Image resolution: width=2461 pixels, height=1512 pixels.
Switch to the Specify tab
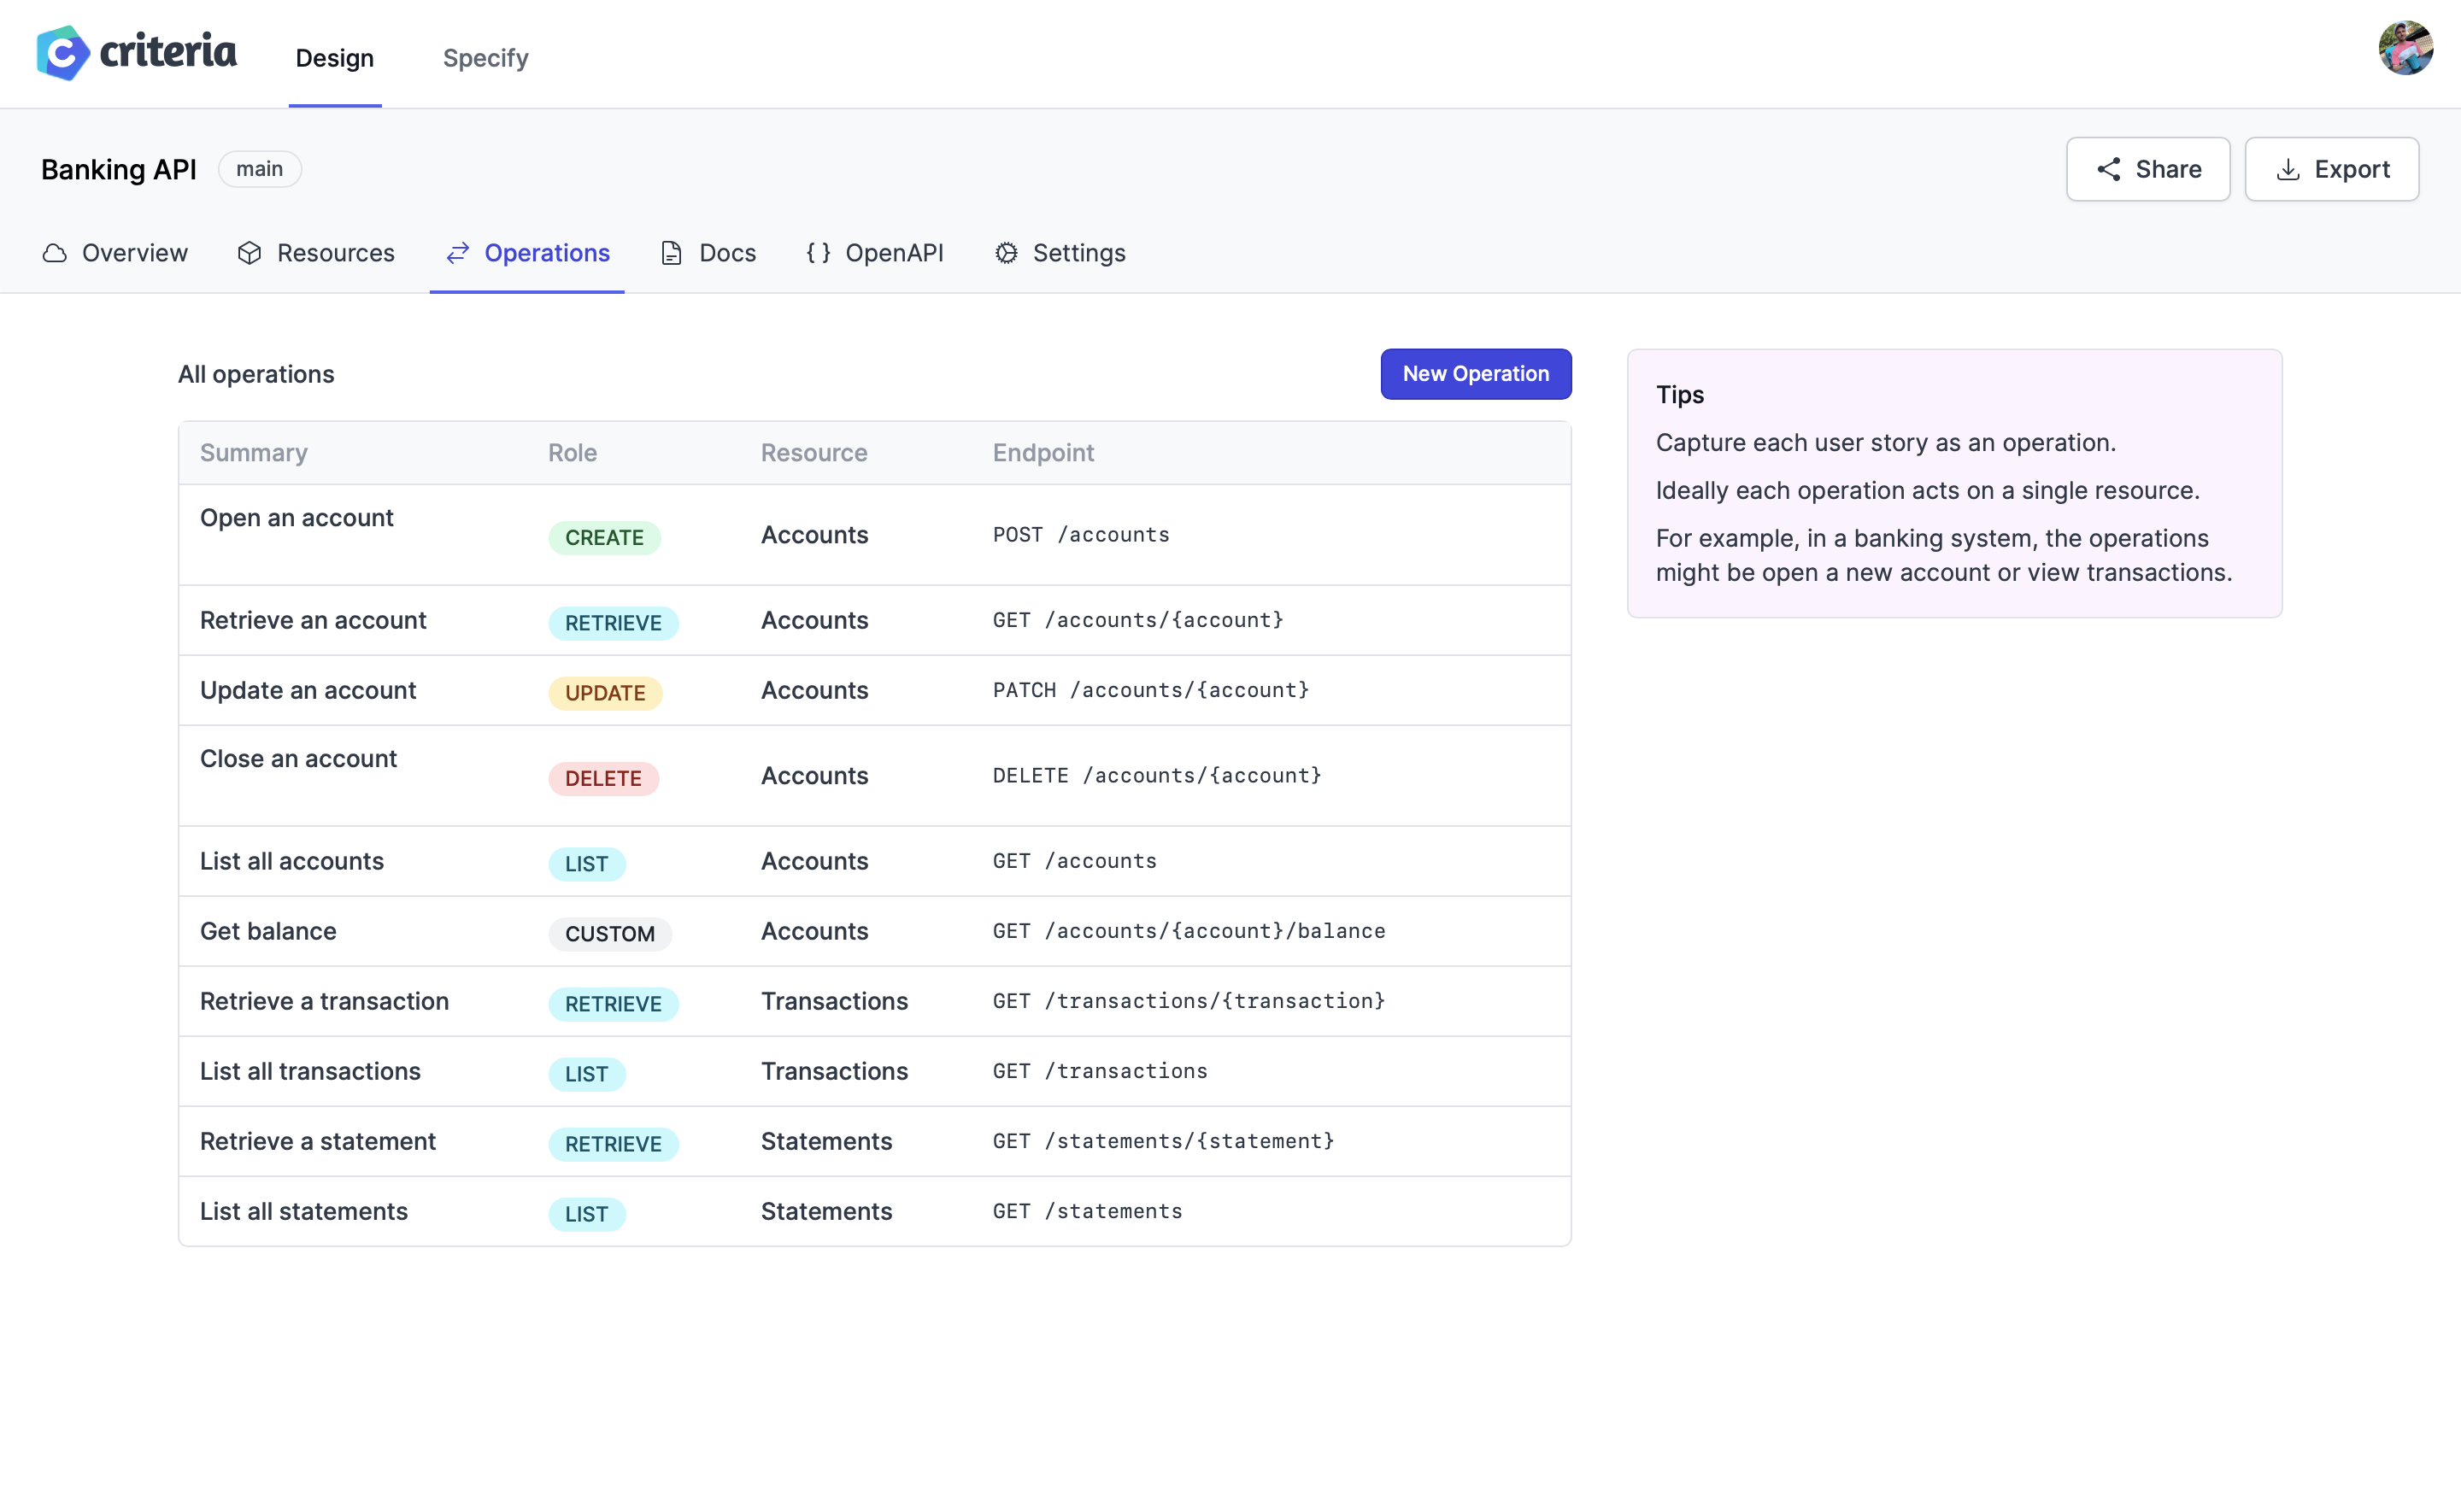click(485, 56)
